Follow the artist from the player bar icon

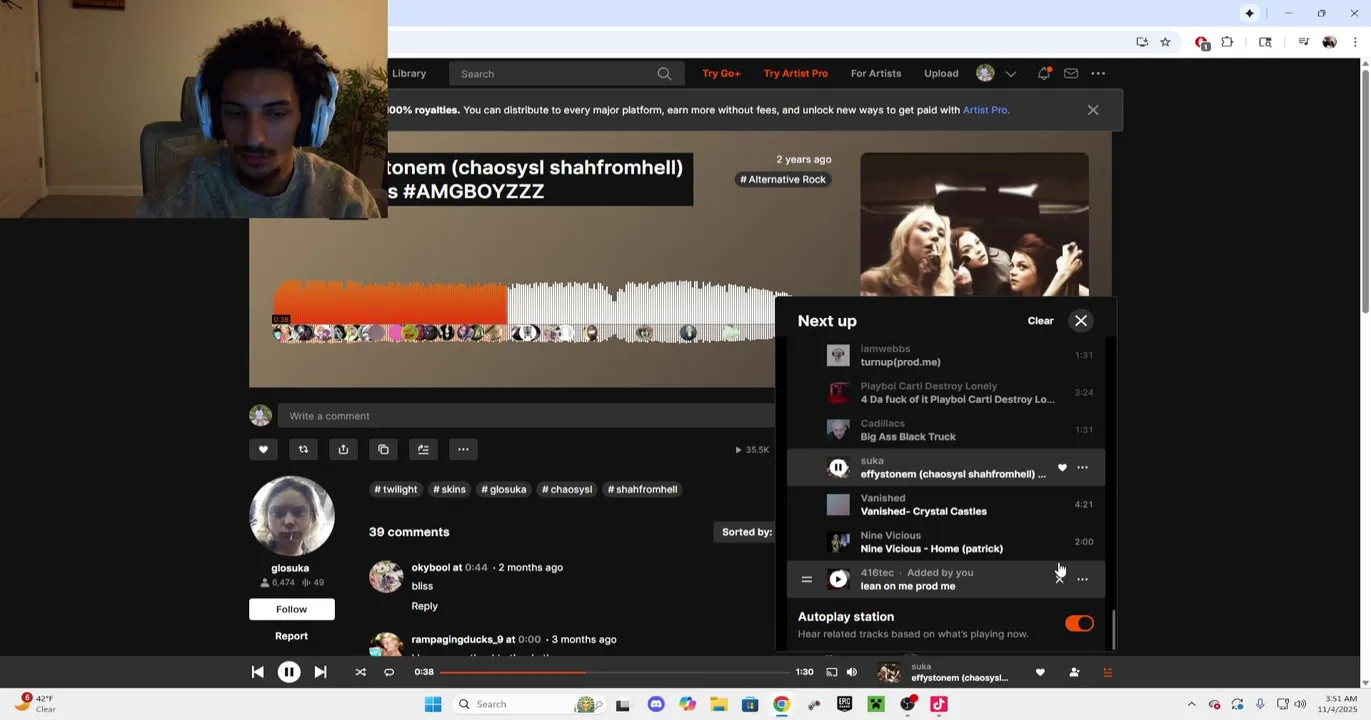(x=1074, y=672)
